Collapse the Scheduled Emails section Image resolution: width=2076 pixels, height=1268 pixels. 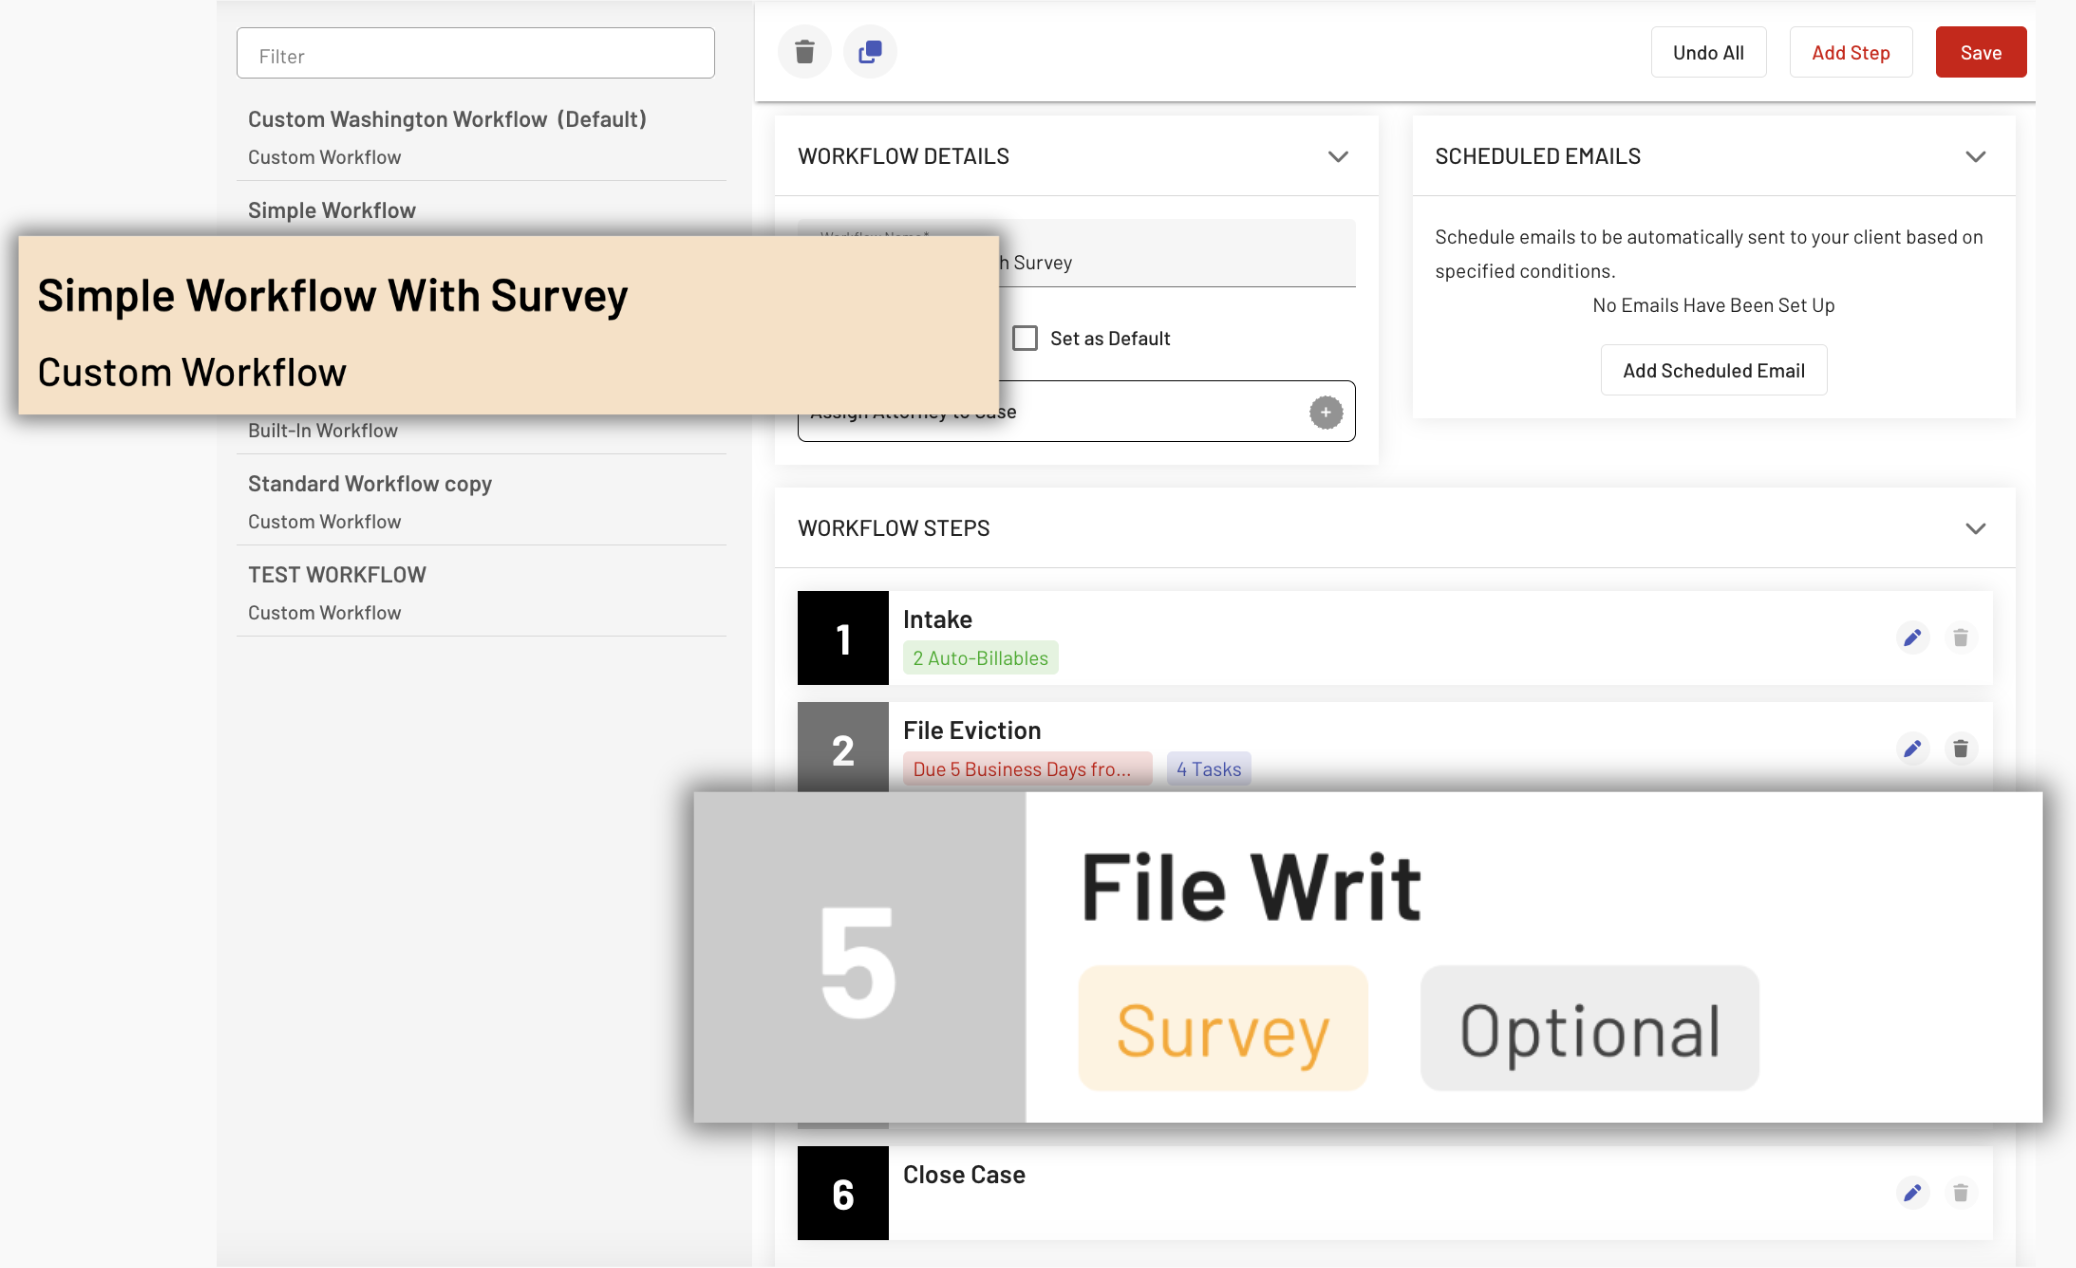tap(1975, 157)
